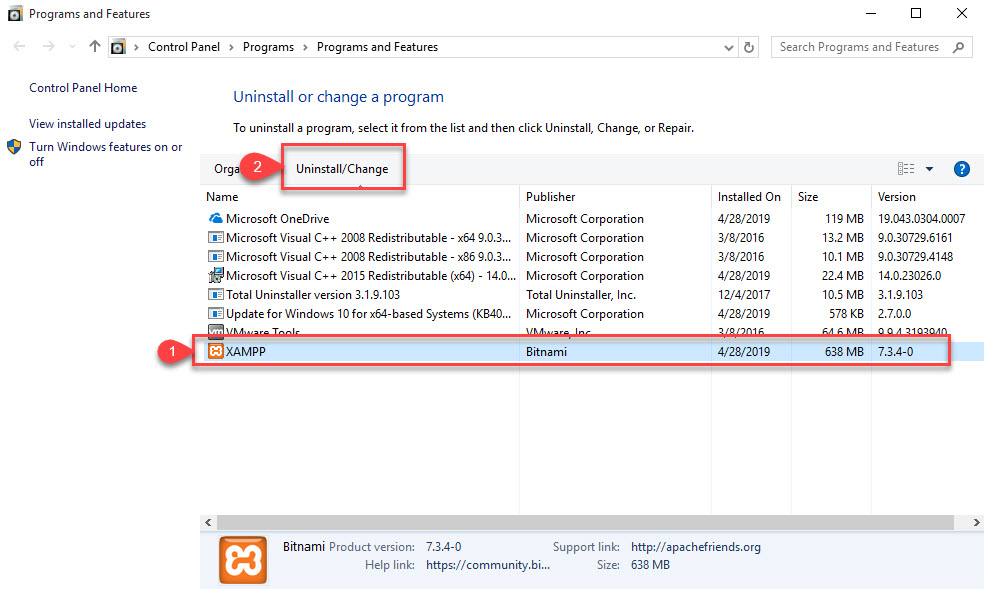Select the XAMPP program name
984x589 pixels.
245,352
